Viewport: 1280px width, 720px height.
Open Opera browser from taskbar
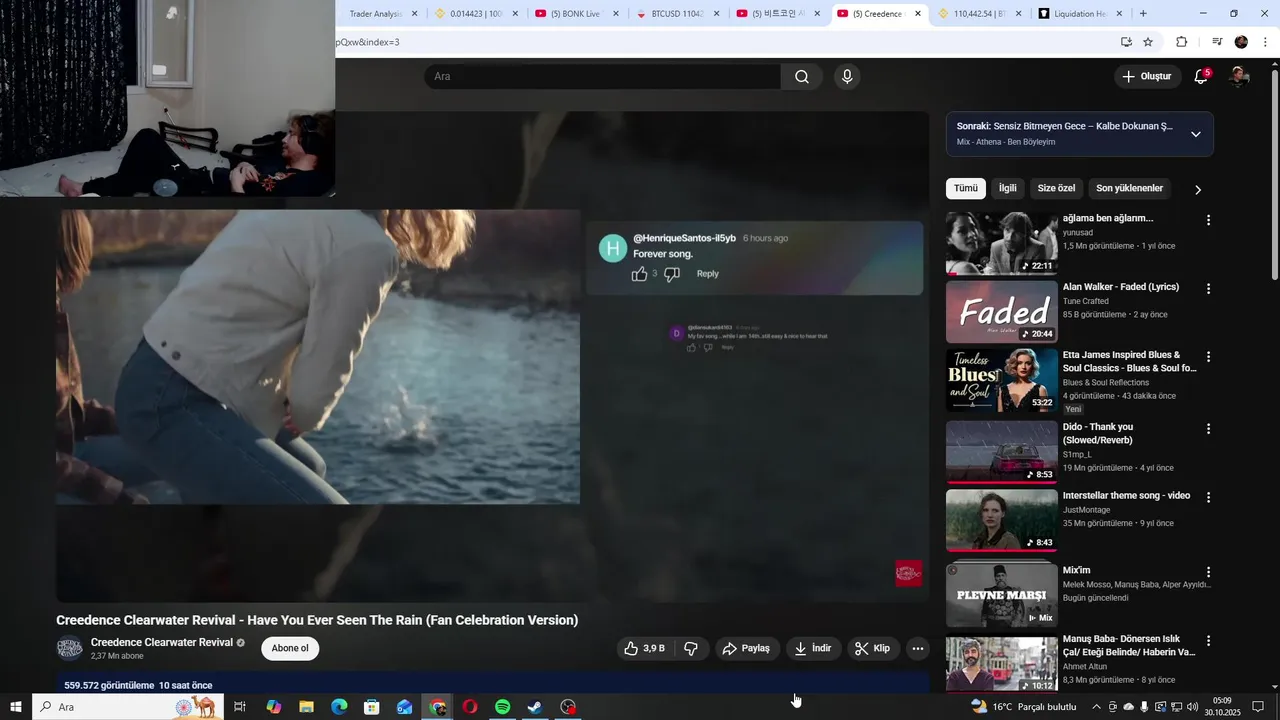[x=470, y=707]
